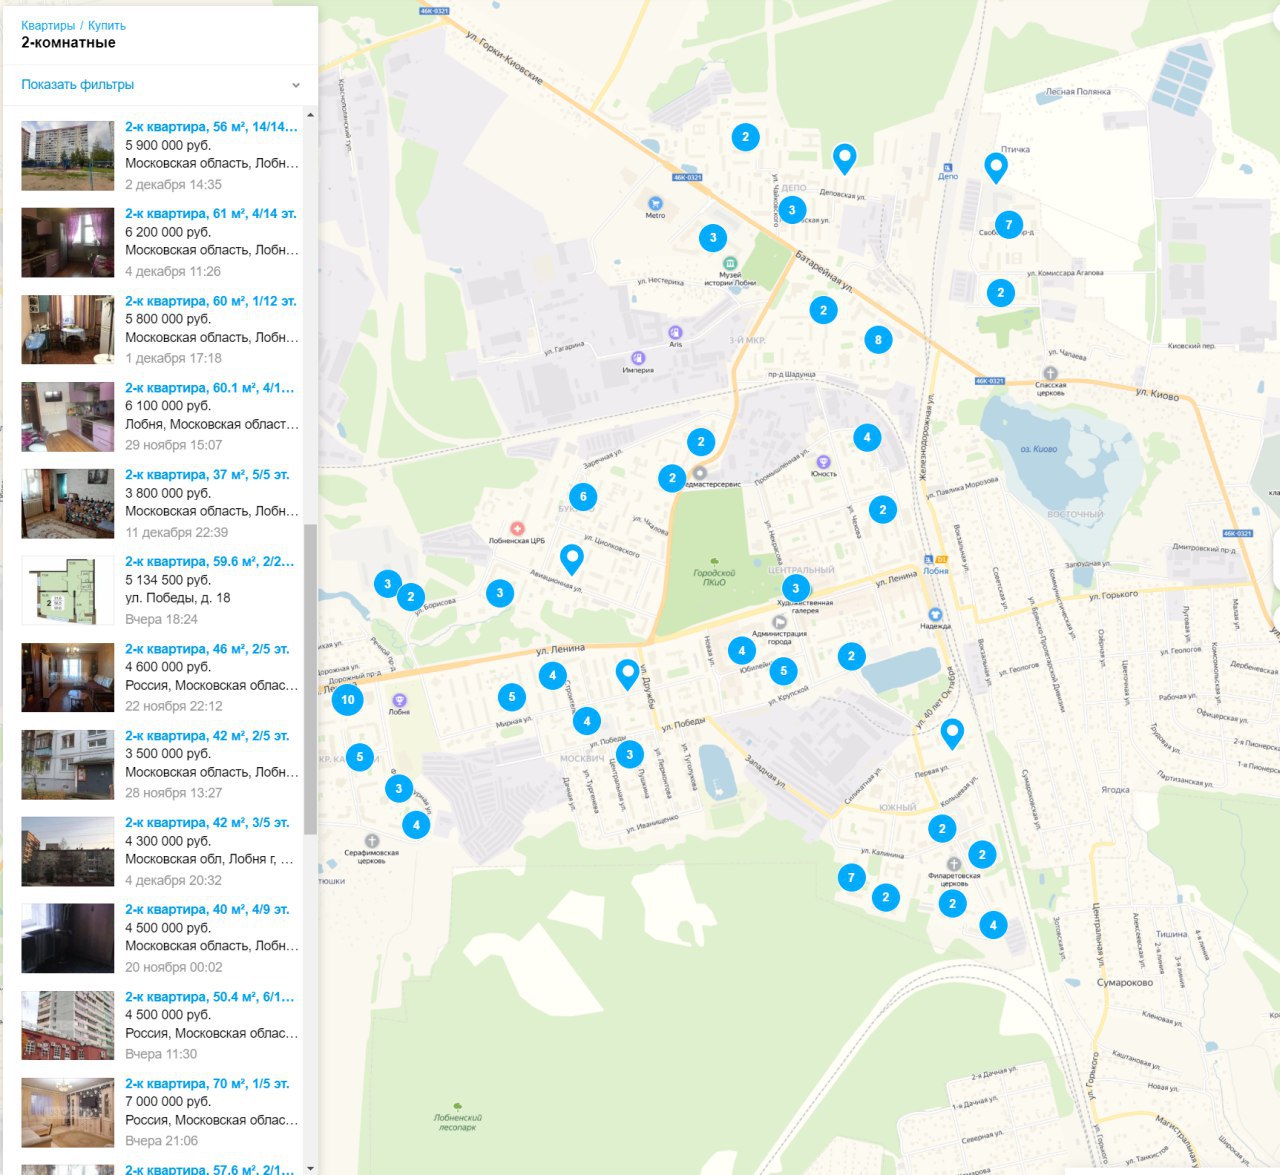Open cluster marker 5 near Мирная ул.
The width and height of the screenshot is (1280, 1175).
point(512,697)
